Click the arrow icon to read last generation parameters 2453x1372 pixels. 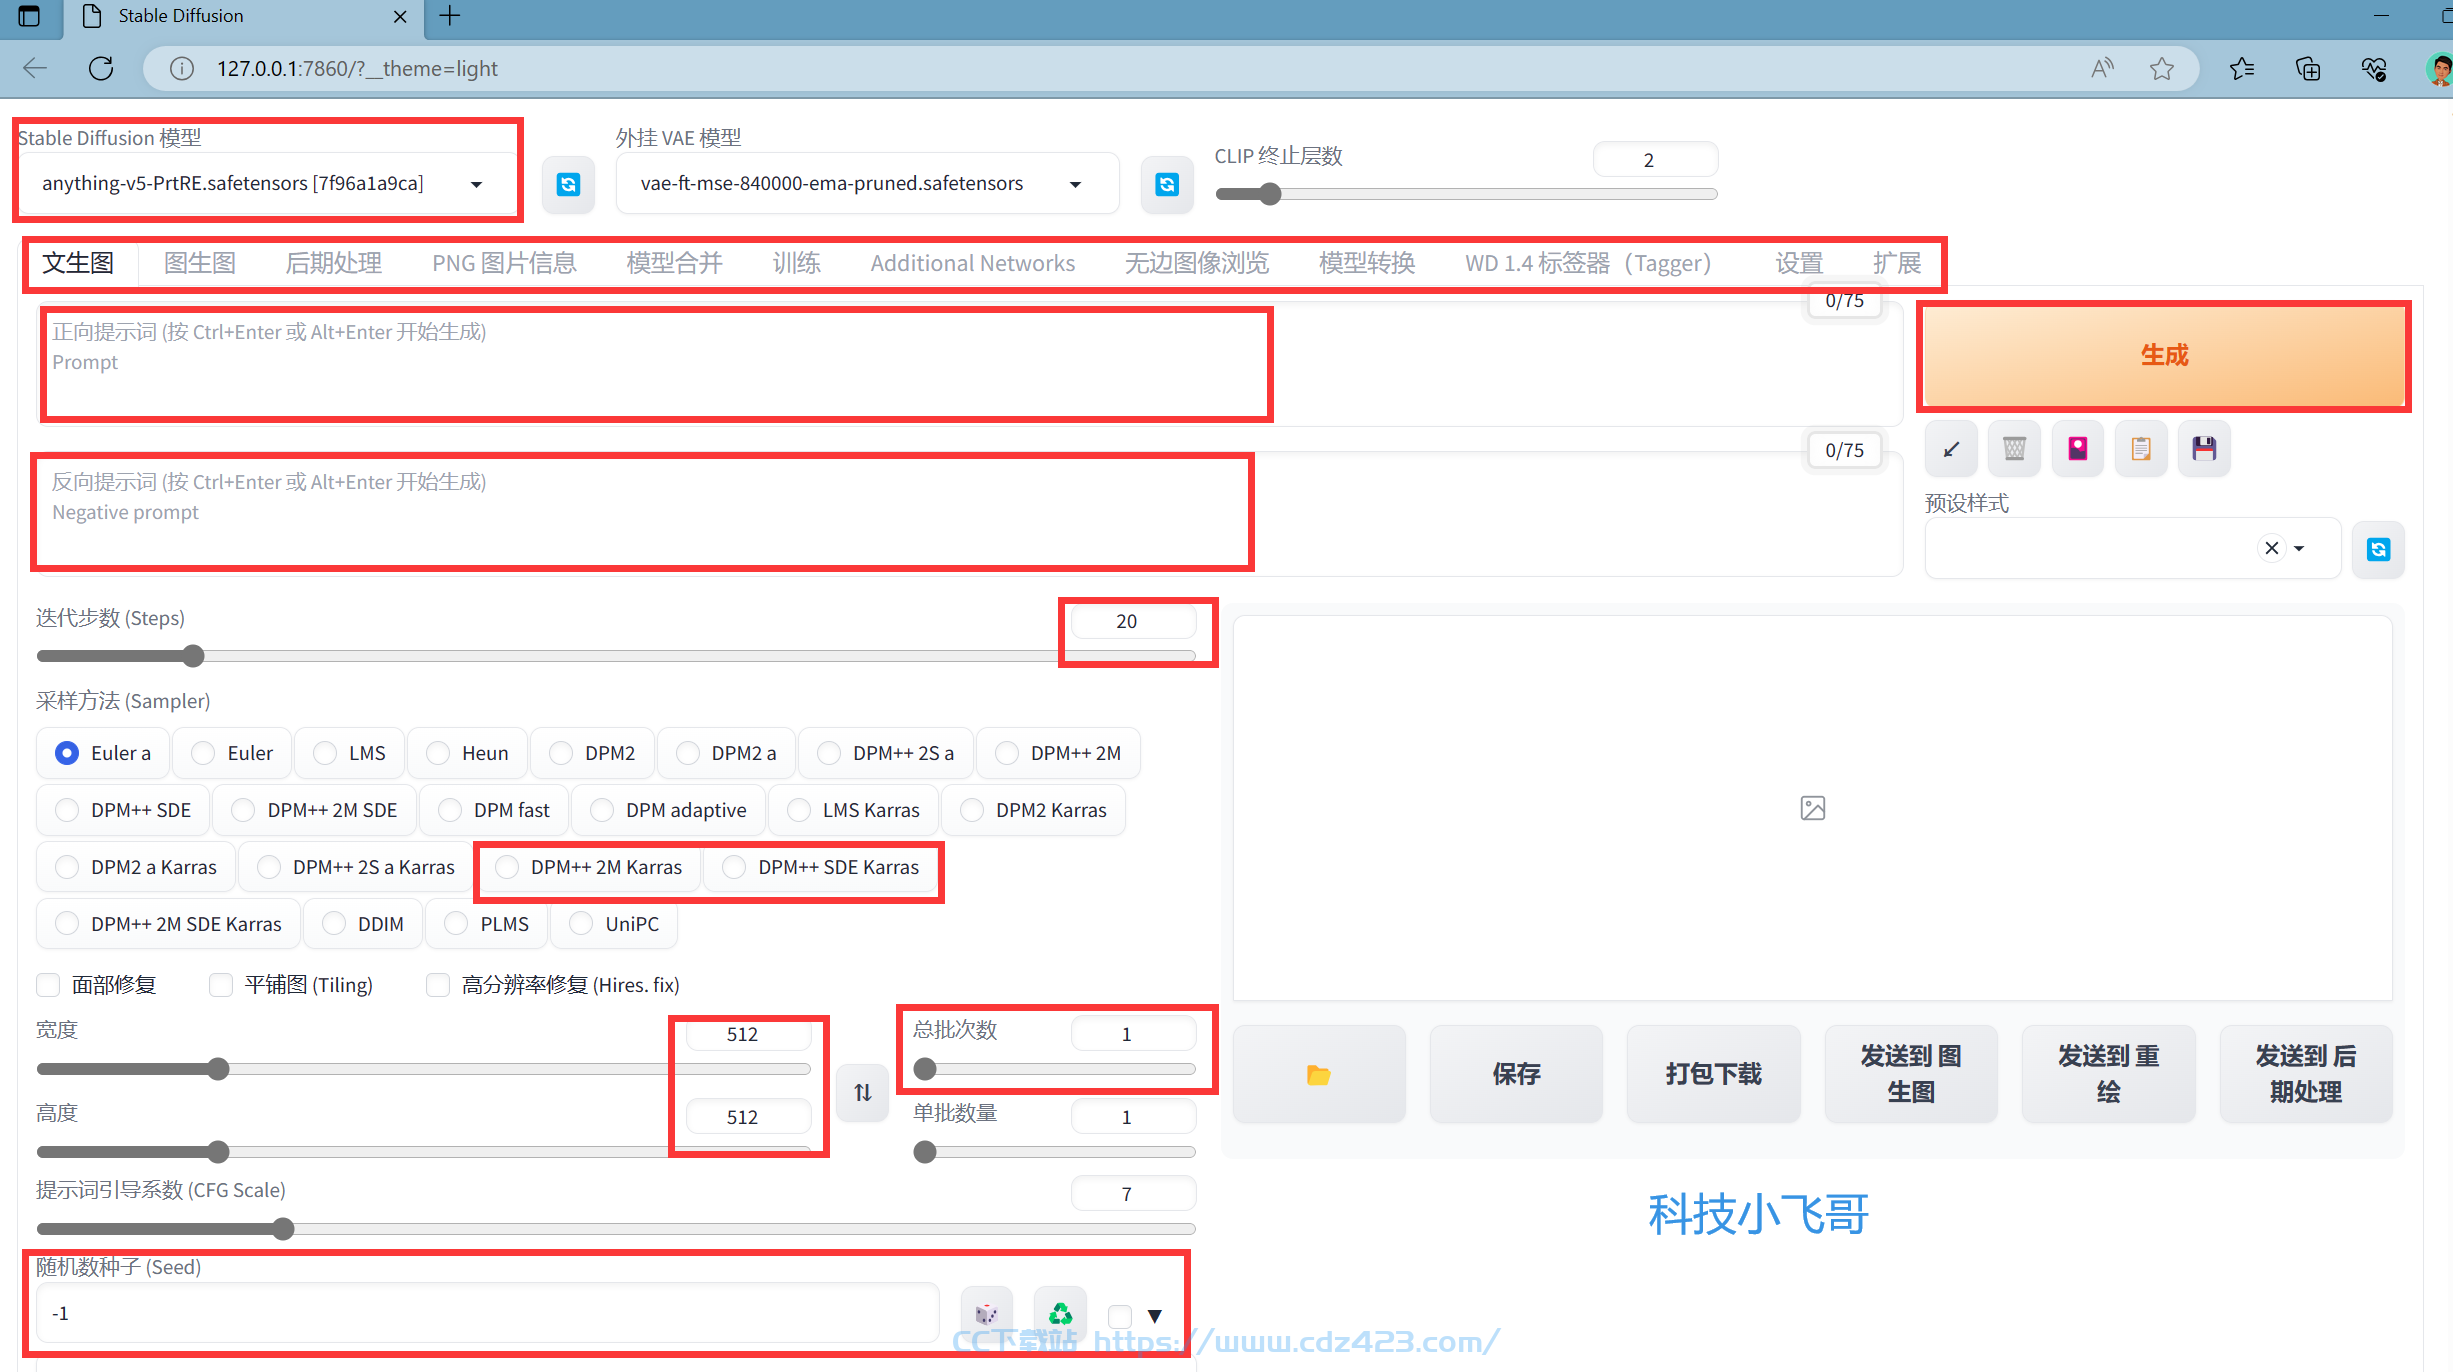pyautogui.click(x=1951, y=449)
